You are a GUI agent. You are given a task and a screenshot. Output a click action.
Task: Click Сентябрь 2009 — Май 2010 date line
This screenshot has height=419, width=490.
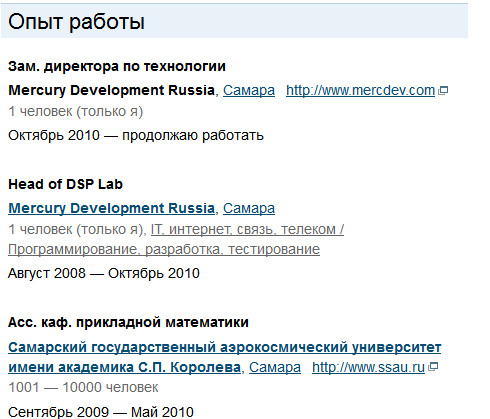click(101, 412)
